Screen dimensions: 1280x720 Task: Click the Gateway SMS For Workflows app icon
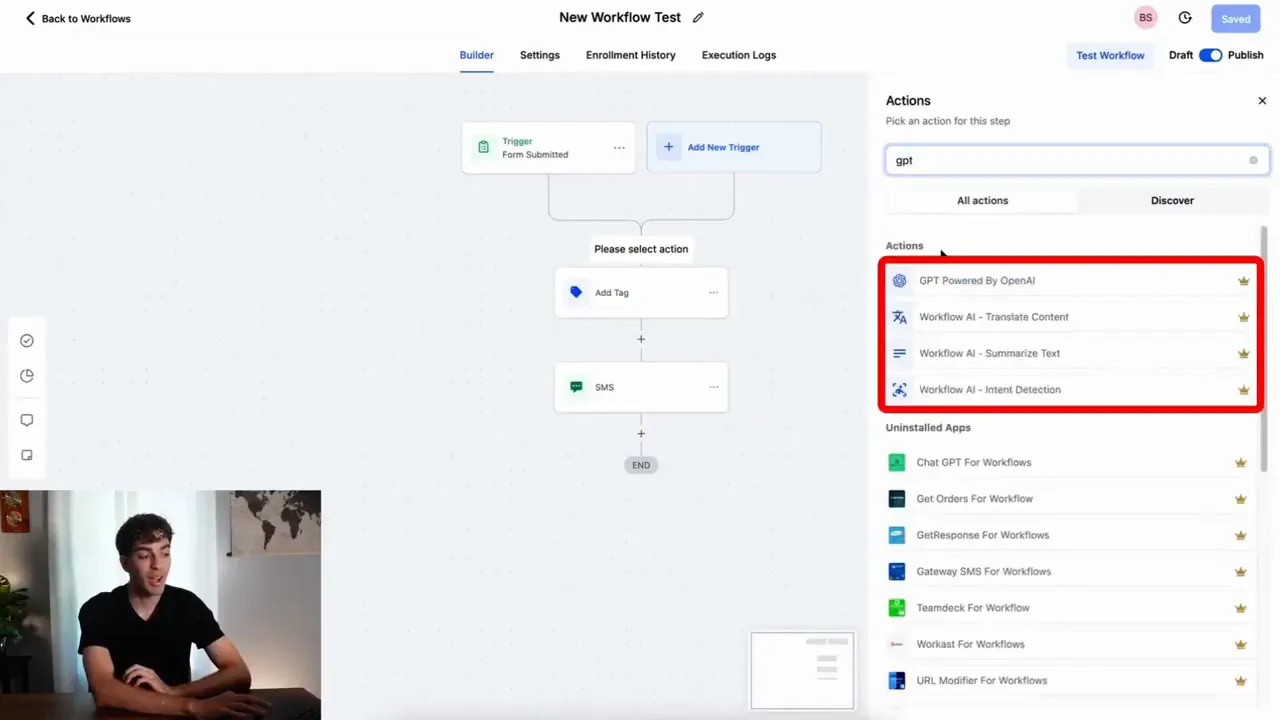897,571
